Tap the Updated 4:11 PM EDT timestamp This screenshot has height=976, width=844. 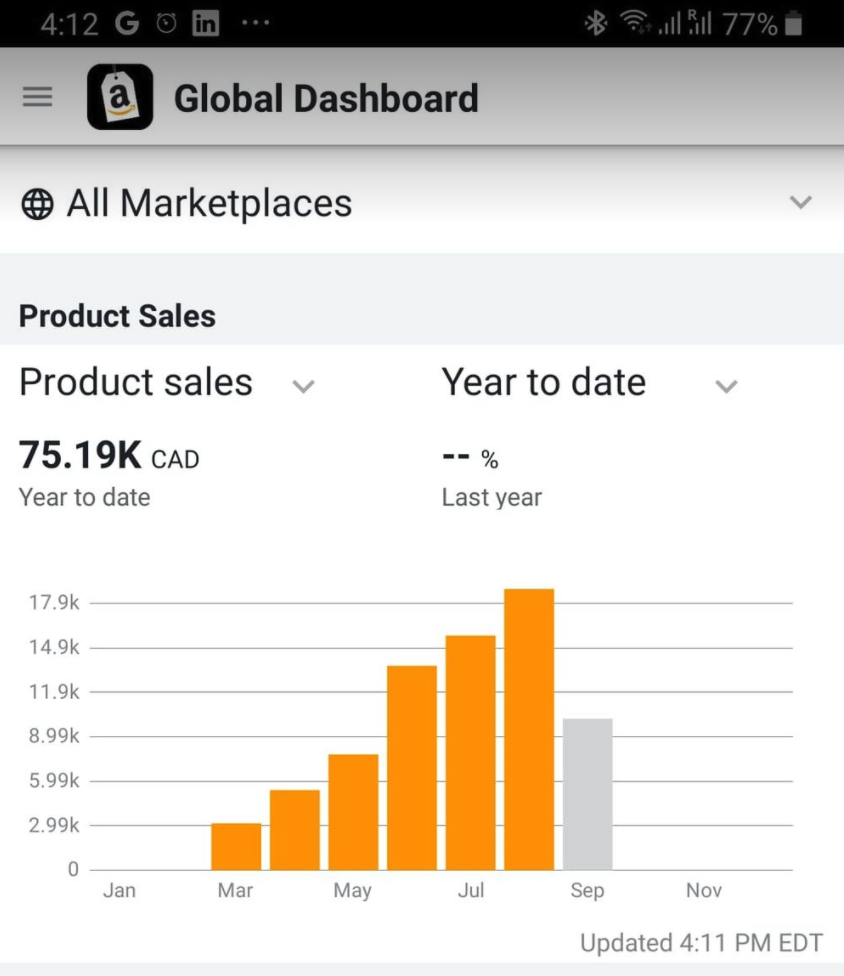coord(701,942)
